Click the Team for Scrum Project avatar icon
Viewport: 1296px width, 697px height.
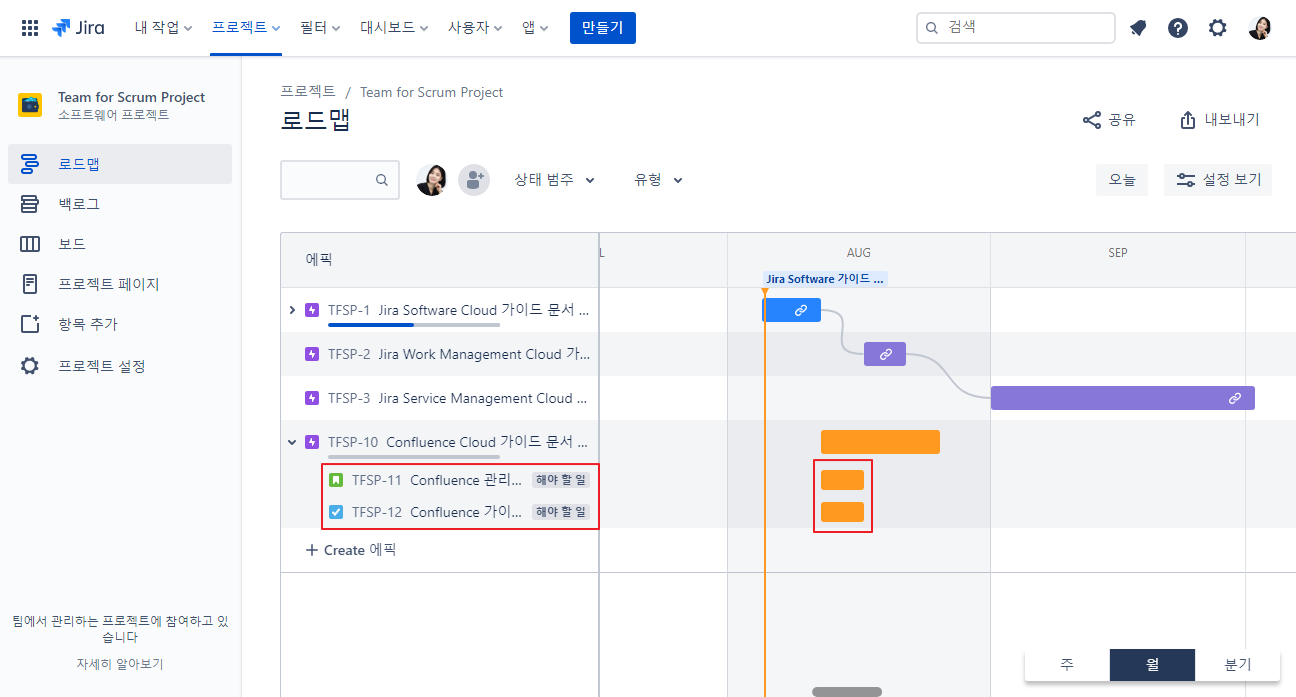(x=30, y=105)
